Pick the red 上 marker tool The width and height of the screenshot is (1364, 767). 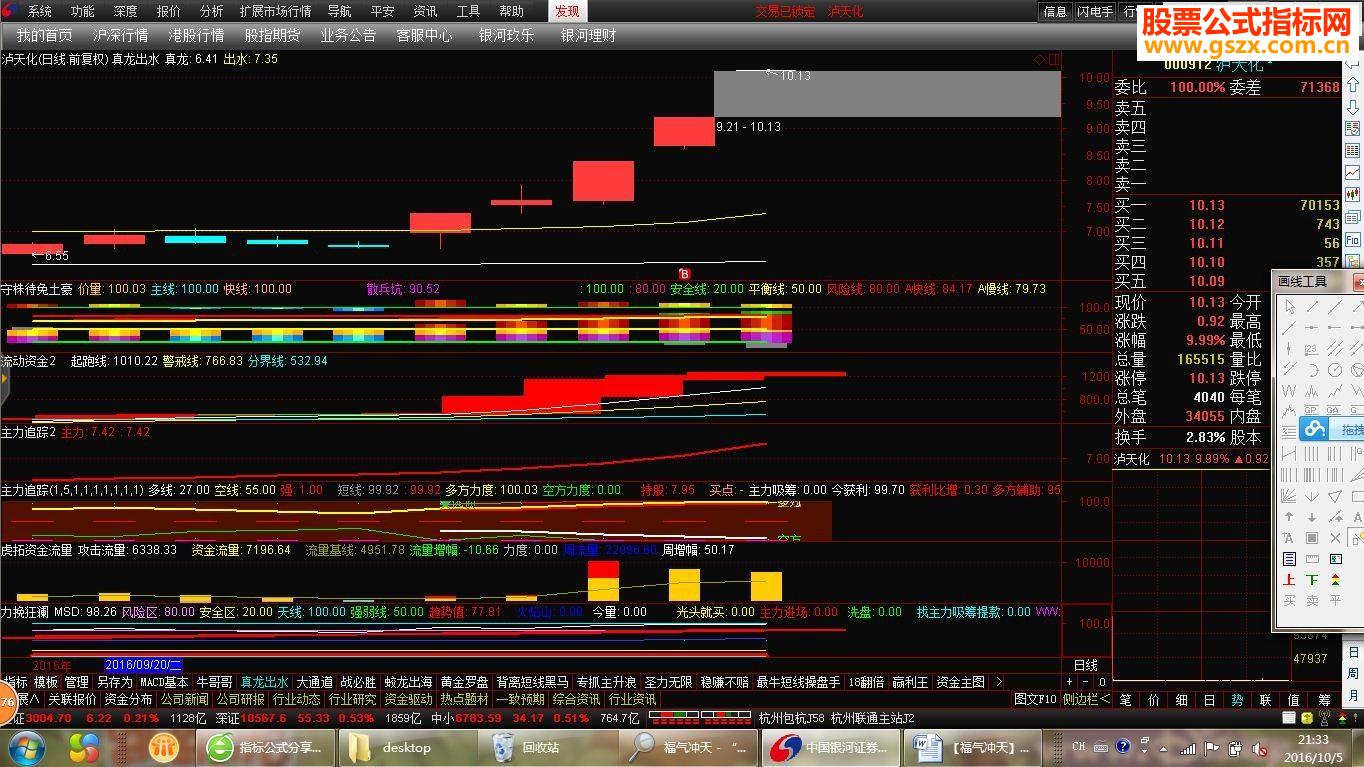(x=1289, y=580)
